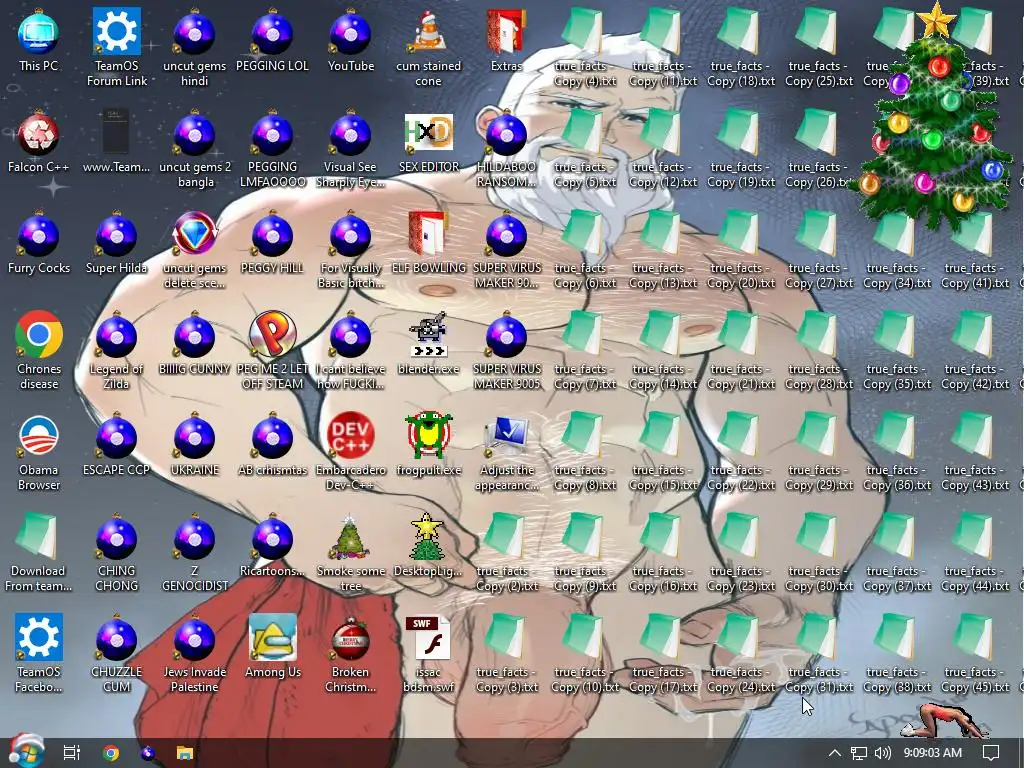Viewport: 1024px width, 768px height.
Task: Select the www.Team... text file icon
Action: coord(116,142)
